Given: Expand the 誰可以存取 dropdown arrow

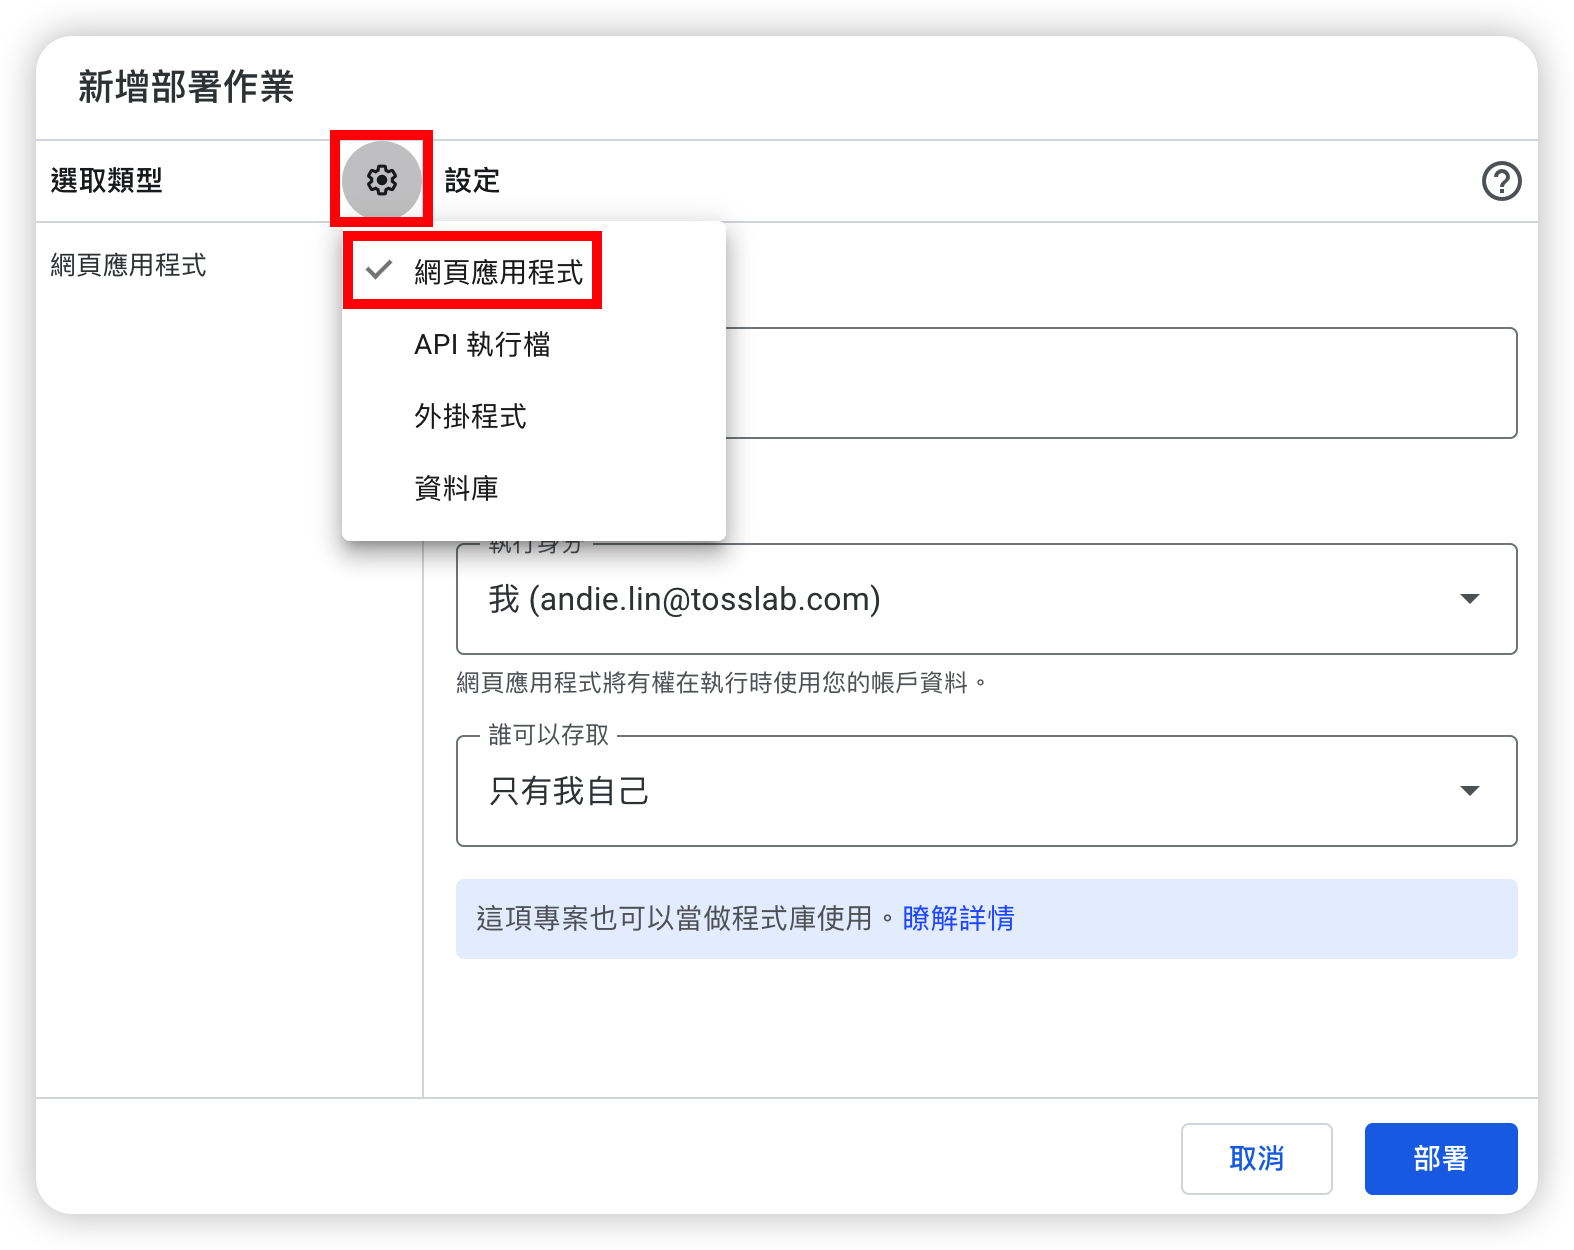Looking at the screenshot, I should tap(1469, 791).
